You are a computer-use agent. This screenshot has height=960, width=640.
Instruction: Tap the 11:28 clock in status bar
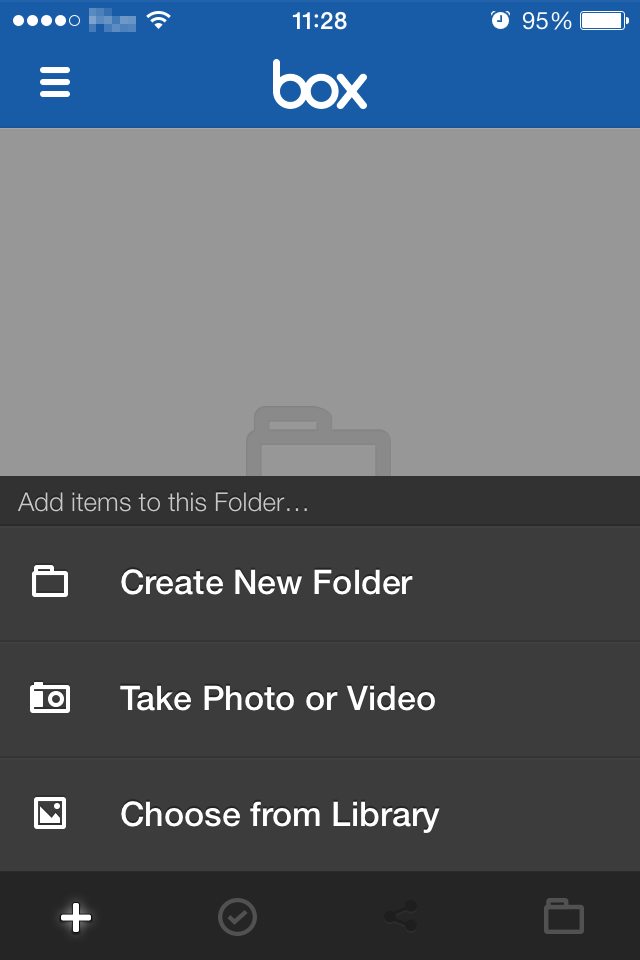click(x=320, y=21)
